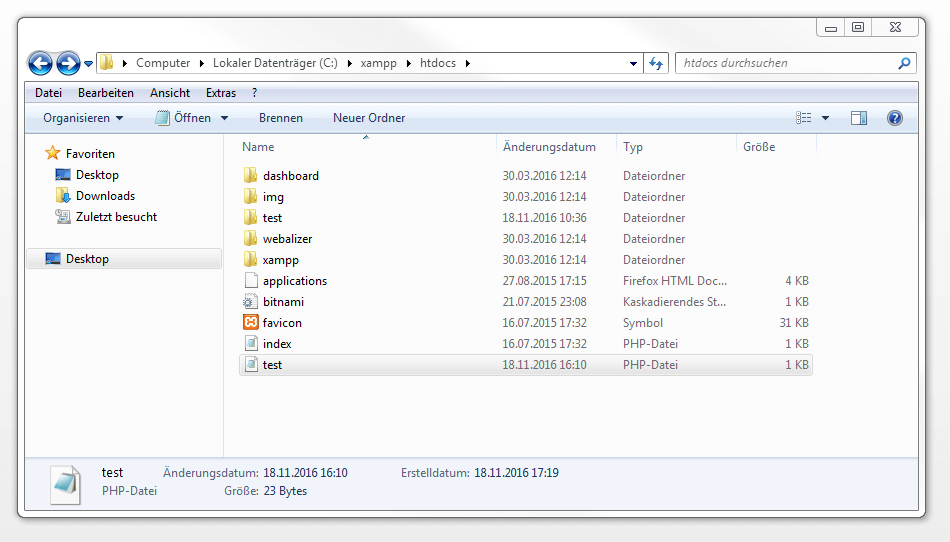Open the Datei menu
The image size is (950, 542).
pos(48,93)
